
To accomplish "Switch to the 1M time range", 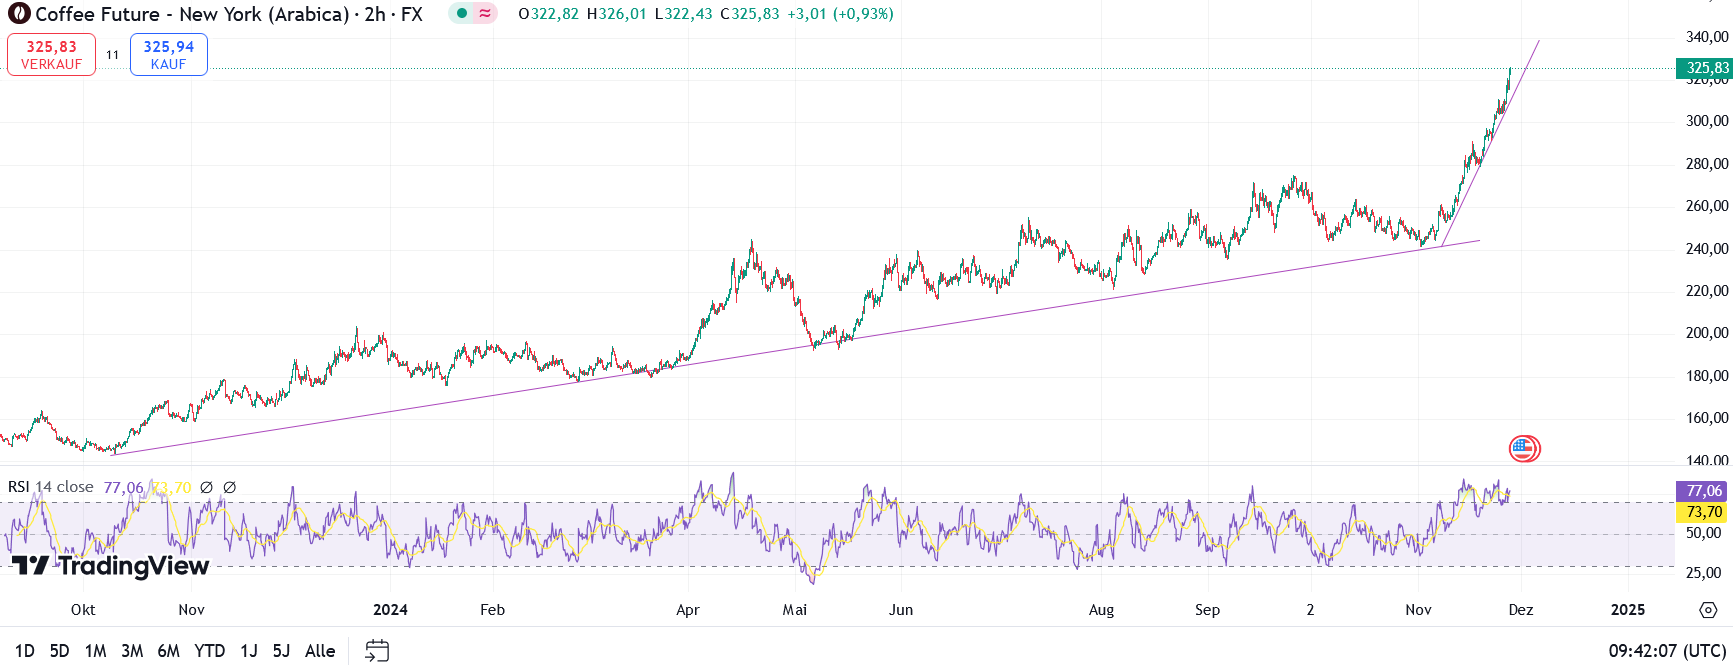I will [x=96, y=651].
